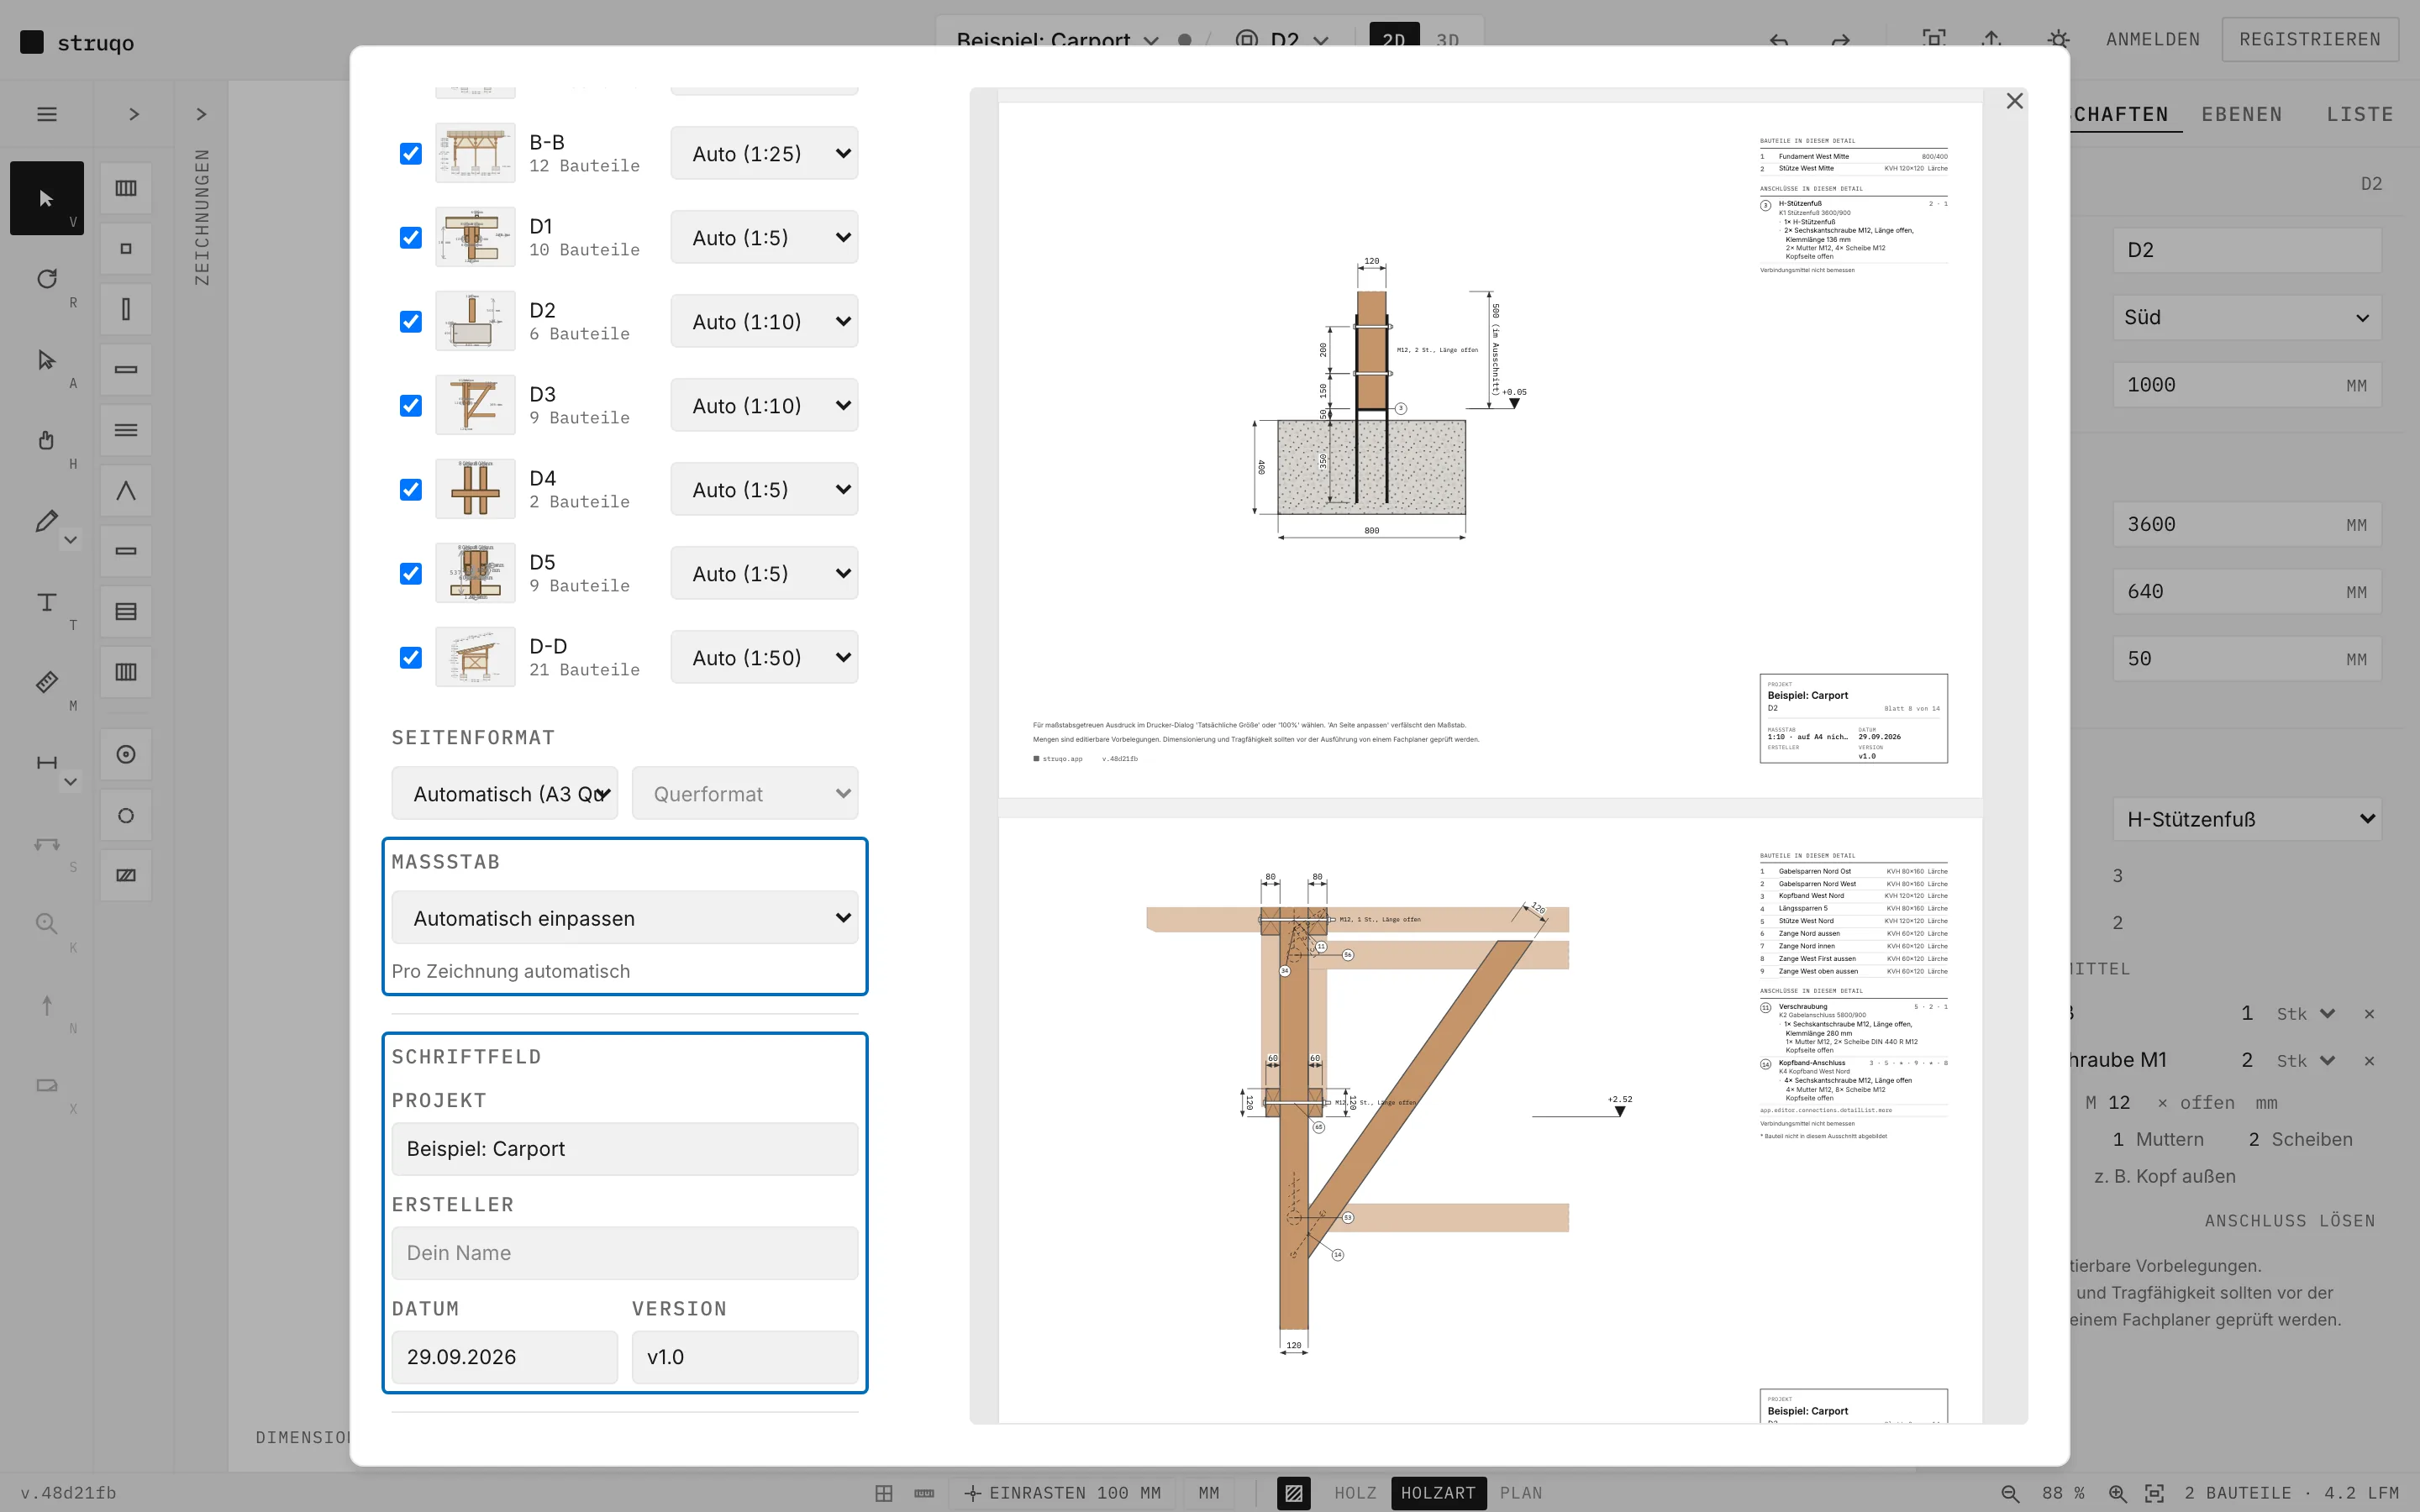This screenshot has height=1512, width=2420.
Task: Click the share/export upload icon
Action: point(1992,39)
